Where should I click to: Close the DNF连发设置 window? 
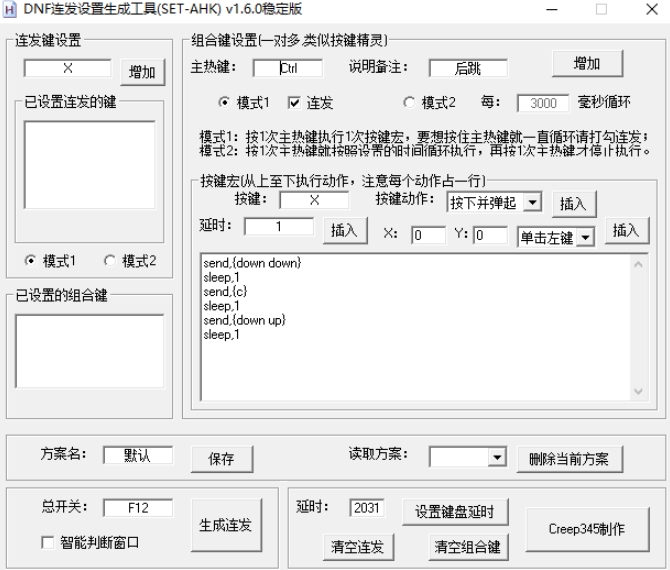coord(652,9)
